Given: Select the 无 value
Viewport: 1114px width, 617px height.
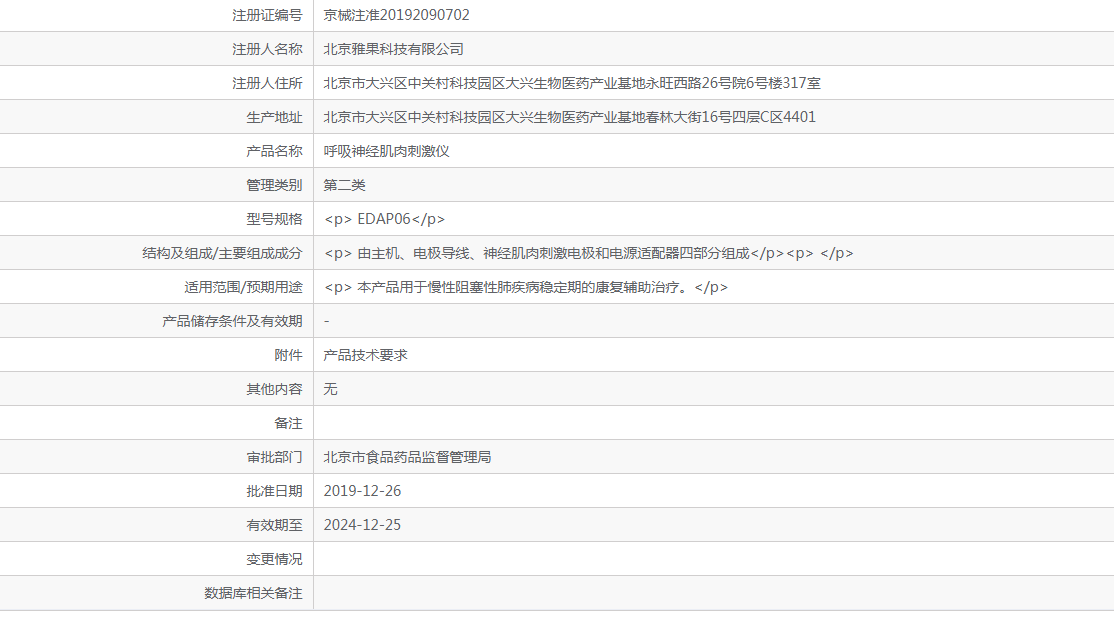Looking at the screenshot, I should (330, 390).
